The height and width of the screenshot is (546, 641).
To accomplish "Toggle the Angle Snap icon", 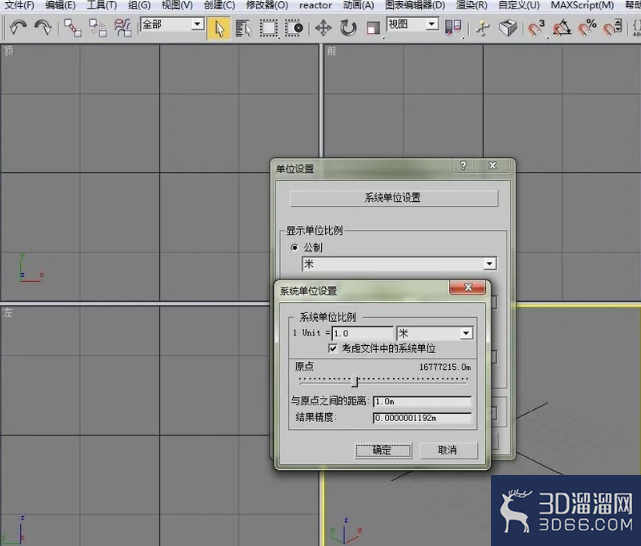I will pyautogui.click(x=562, y=28).
